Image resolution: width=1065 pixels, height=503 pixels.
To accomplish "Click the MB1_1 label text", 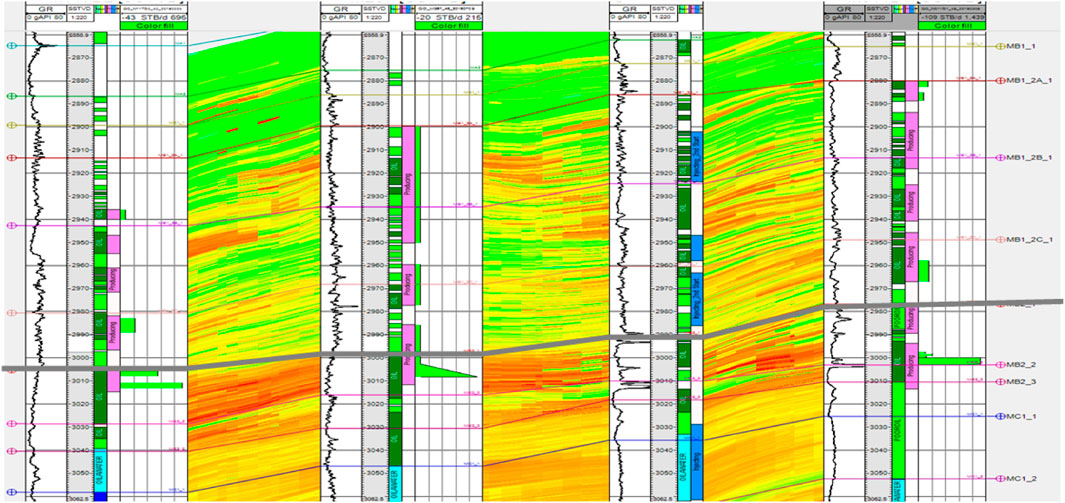I will (x=1020, y=46).
